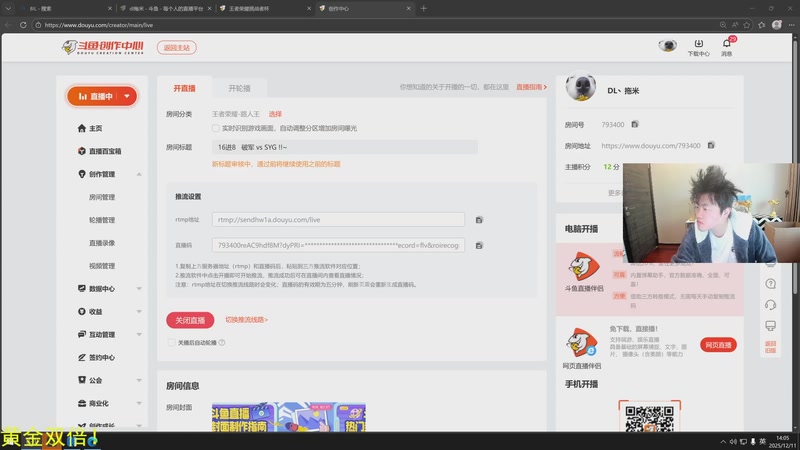This screenshot has height=450, width=800.
Task: Copy the 直播码 stream key
Action: [479, 245]
